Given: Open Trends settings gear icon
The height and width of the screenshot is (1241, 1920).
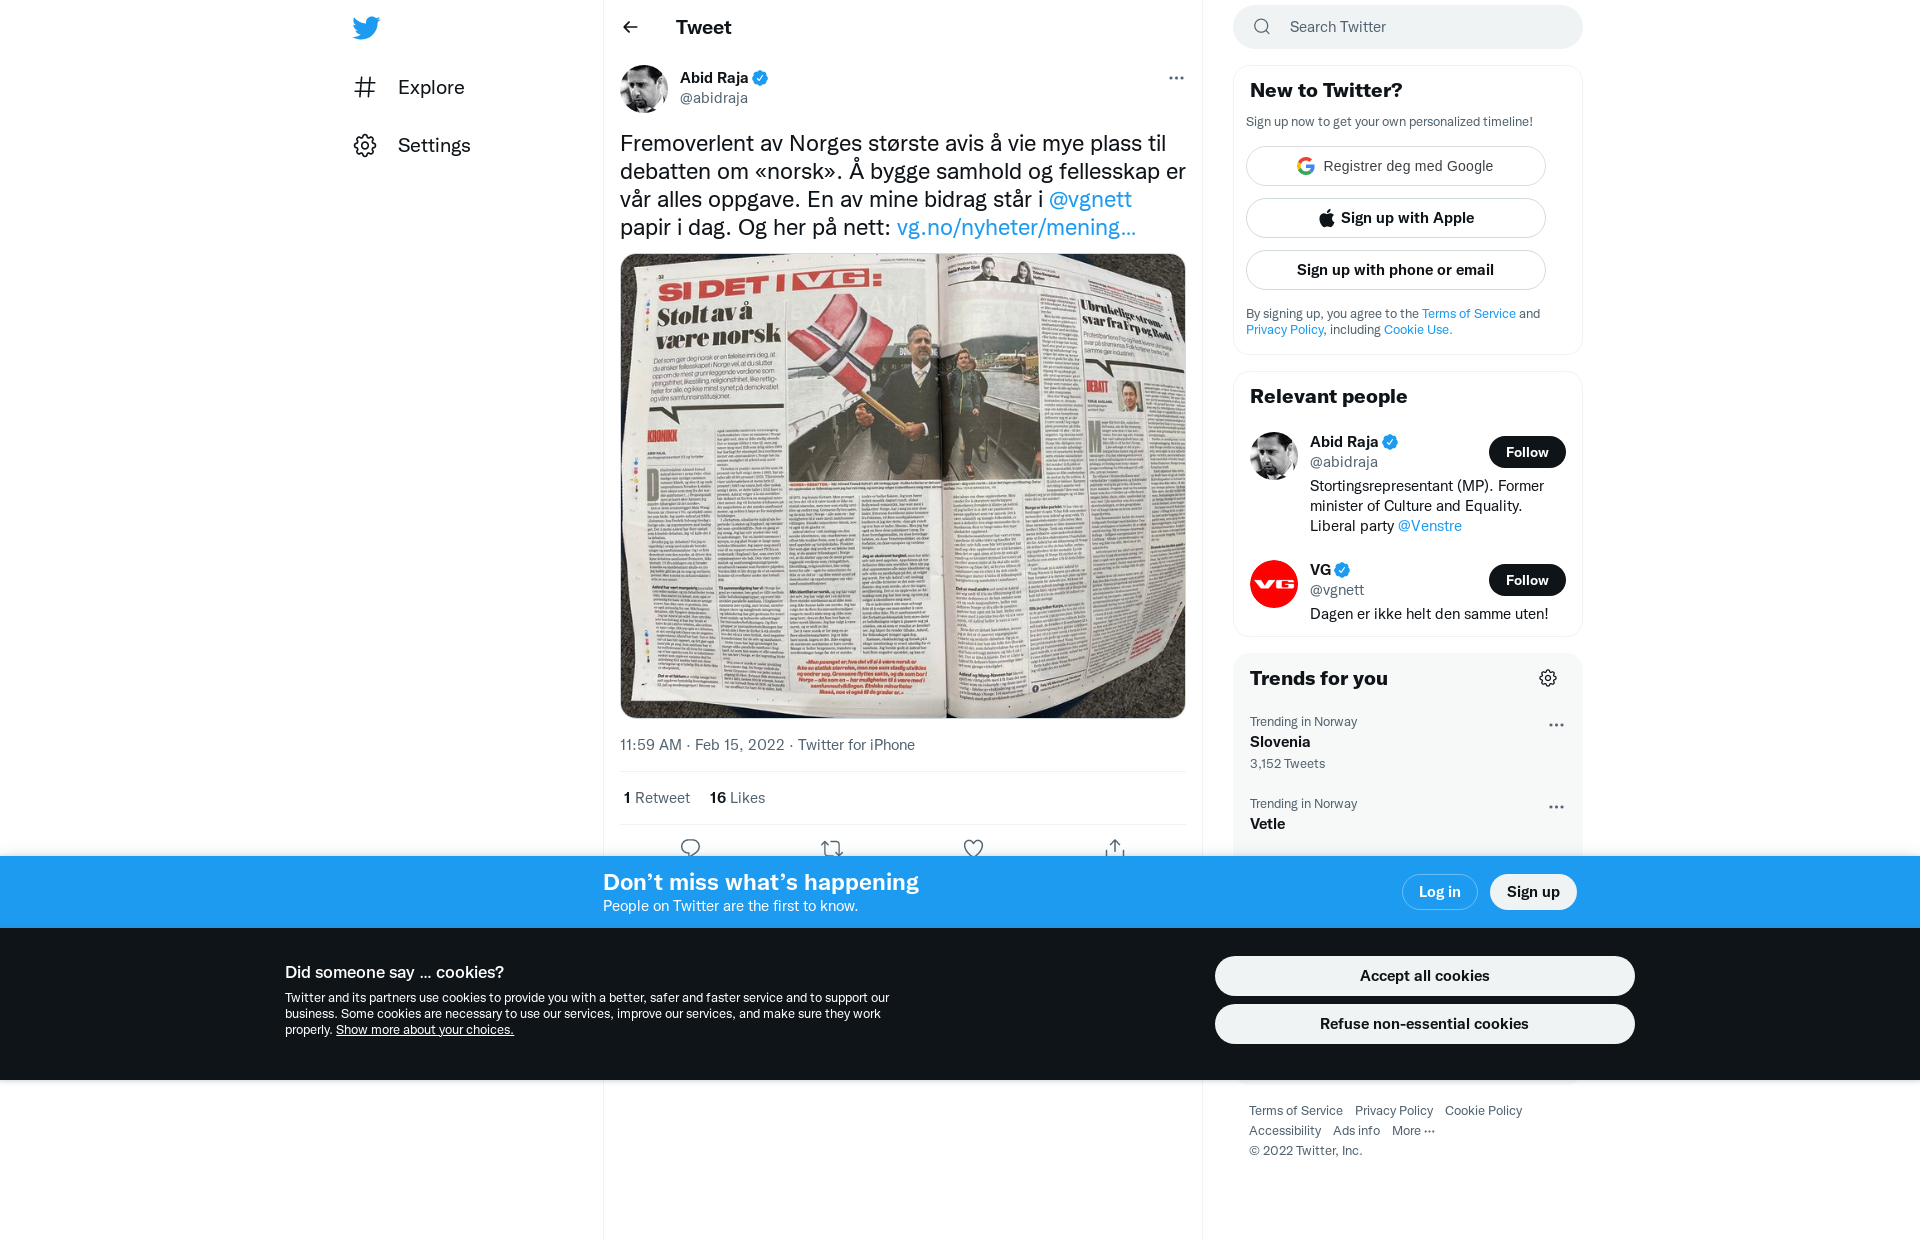Looking at the screenshot, I should point(1548,678).
